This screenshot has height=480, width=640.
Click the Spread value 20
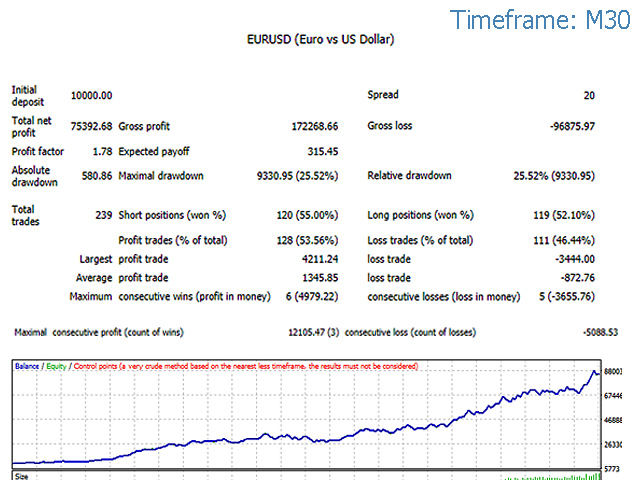point(589,96)
